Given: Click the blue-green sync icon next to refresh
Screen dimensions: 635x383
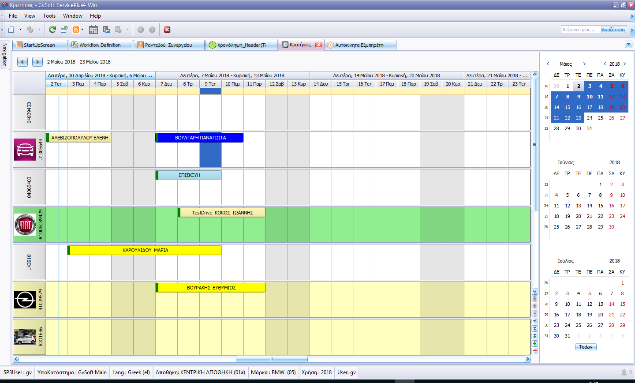Looking at the screenshot, I should click(x=64, y=30).
